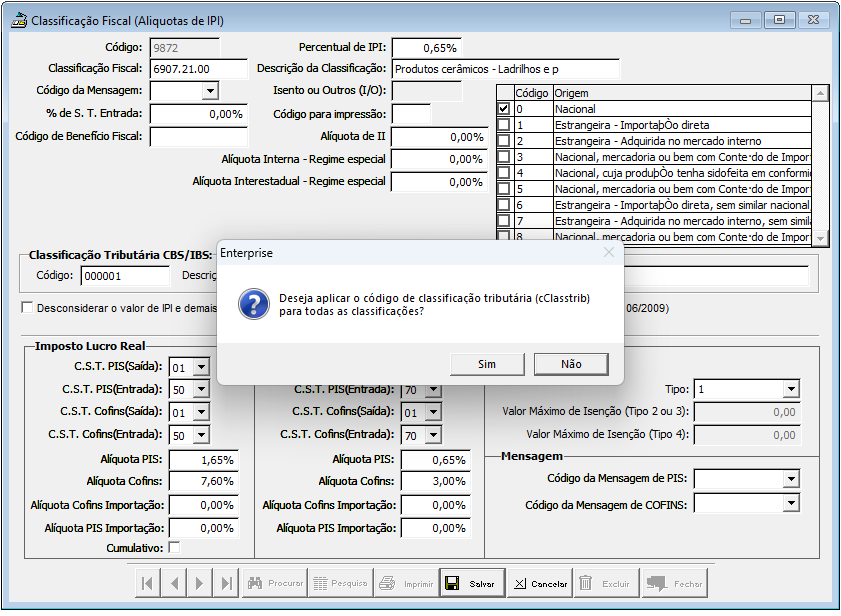Confirm with the Sim button
841x616 pixels.
tap(487, 364)
